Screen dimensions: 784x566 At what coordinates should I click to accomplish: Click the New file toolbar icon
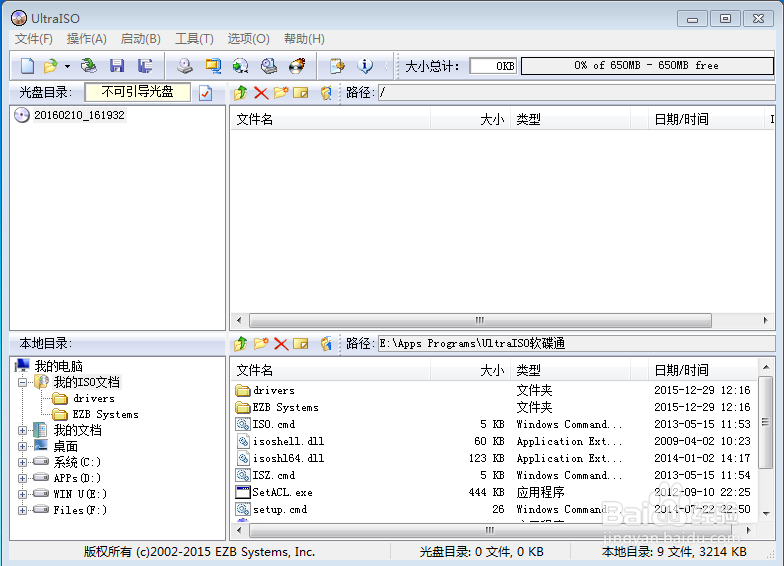coord(28,66)
